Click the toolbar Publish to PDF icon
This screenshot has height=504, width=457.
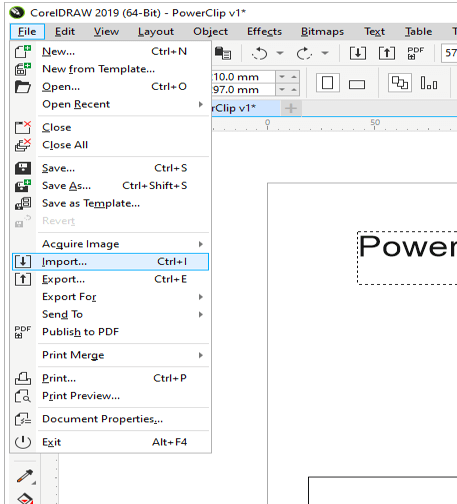416,53
